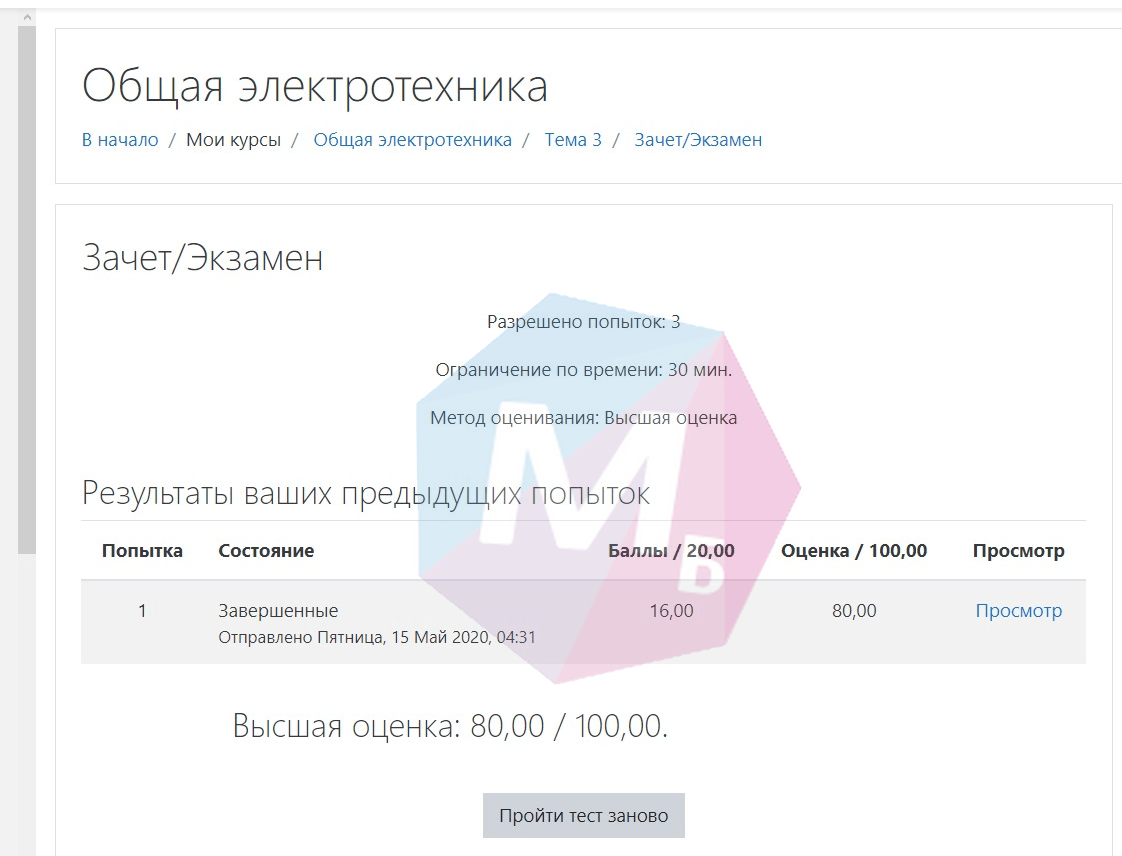Open "Общая электротехника" course breadcrumb link
The width and height of the screenshot is (1122, 856).
pos(412,140)
